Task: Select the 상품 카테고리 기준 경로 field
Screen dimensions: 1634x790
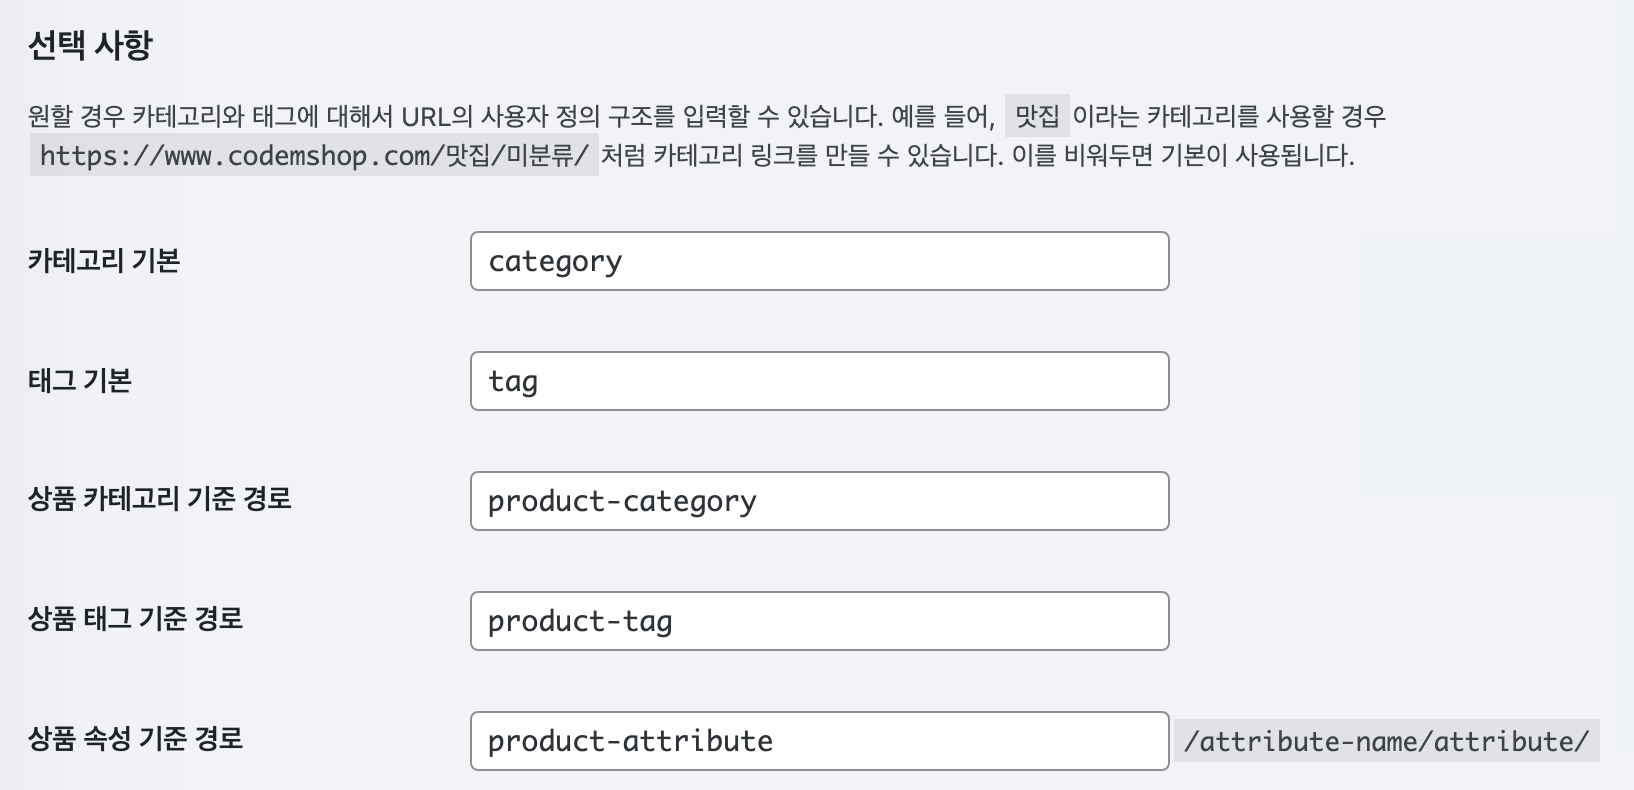Action: pos(819,501)
